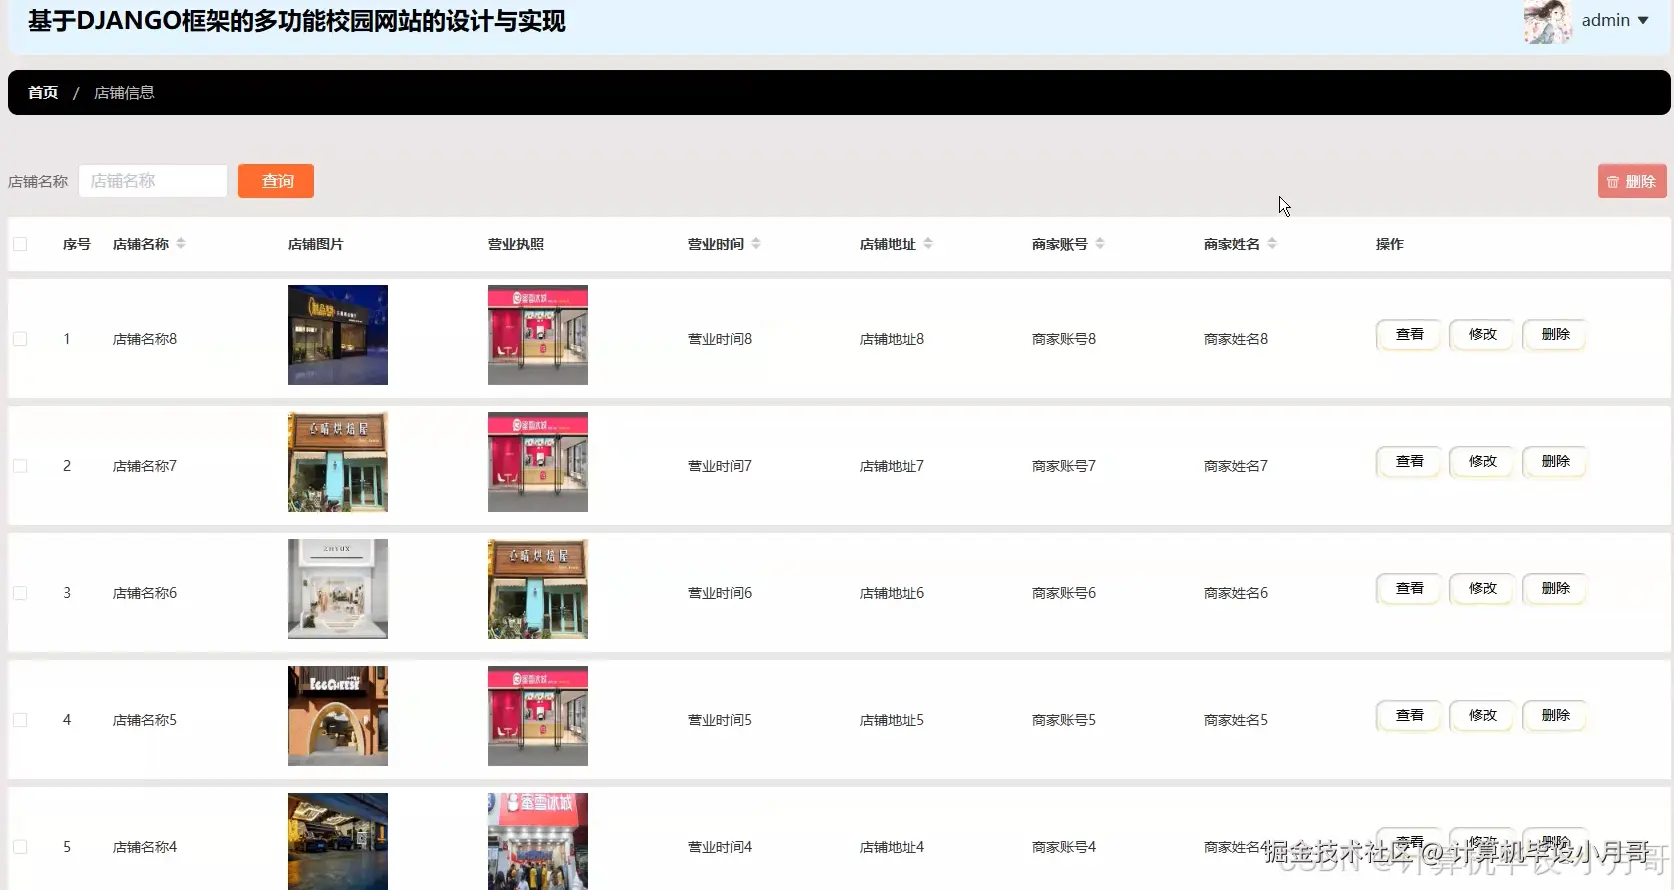Open store image thumbnail of 店铺名称5

[x=338, y=716]
